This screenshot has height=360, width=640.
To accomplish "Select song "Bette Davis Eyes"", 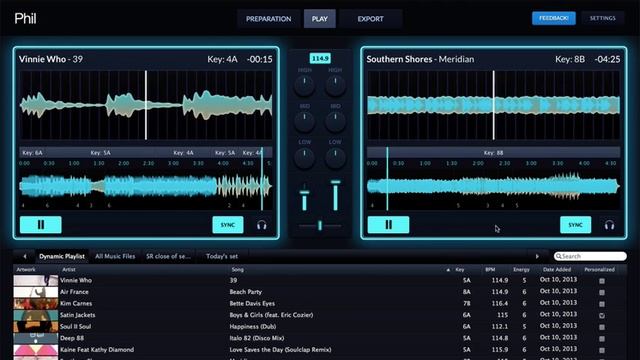I will [x=252, y=304].
